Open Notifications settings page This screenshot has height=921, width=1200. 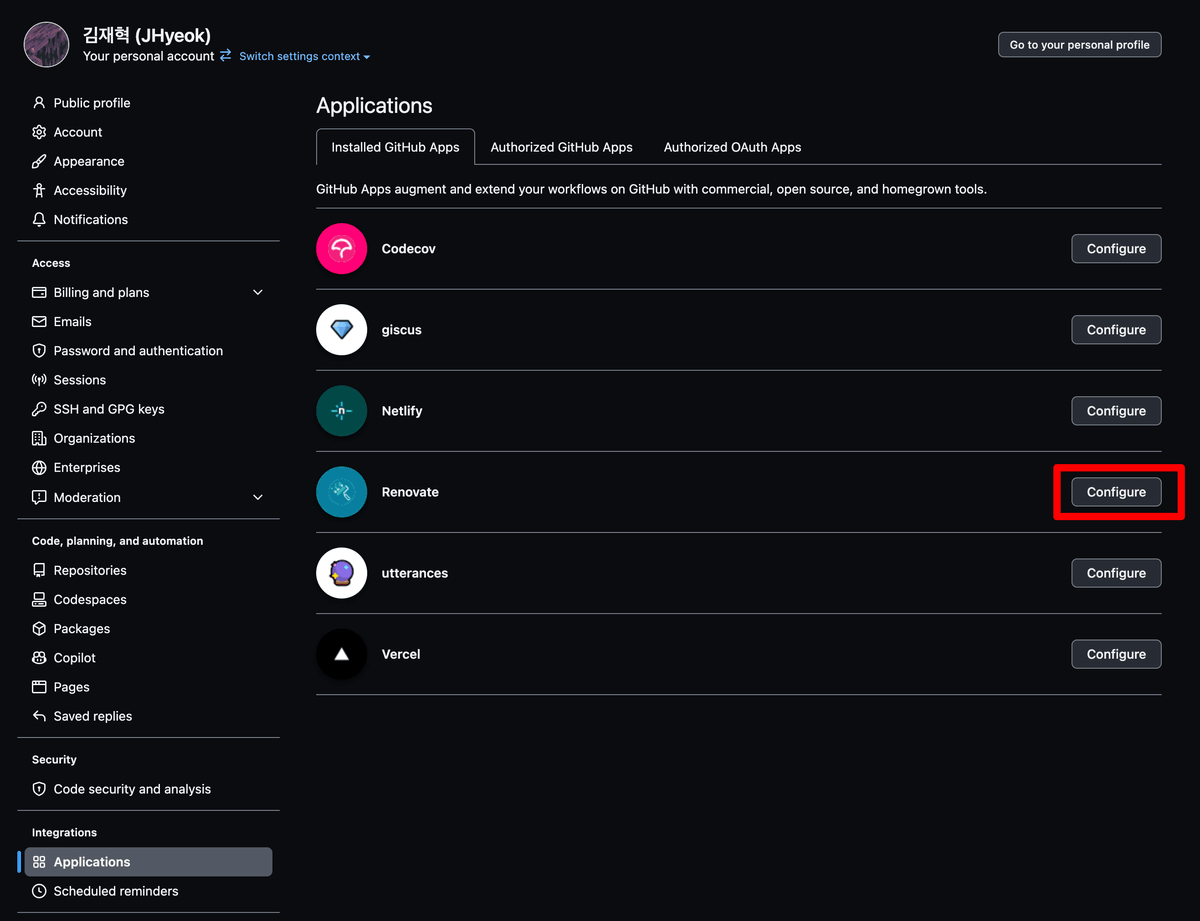pyautogui.click(x=90, y=220)
